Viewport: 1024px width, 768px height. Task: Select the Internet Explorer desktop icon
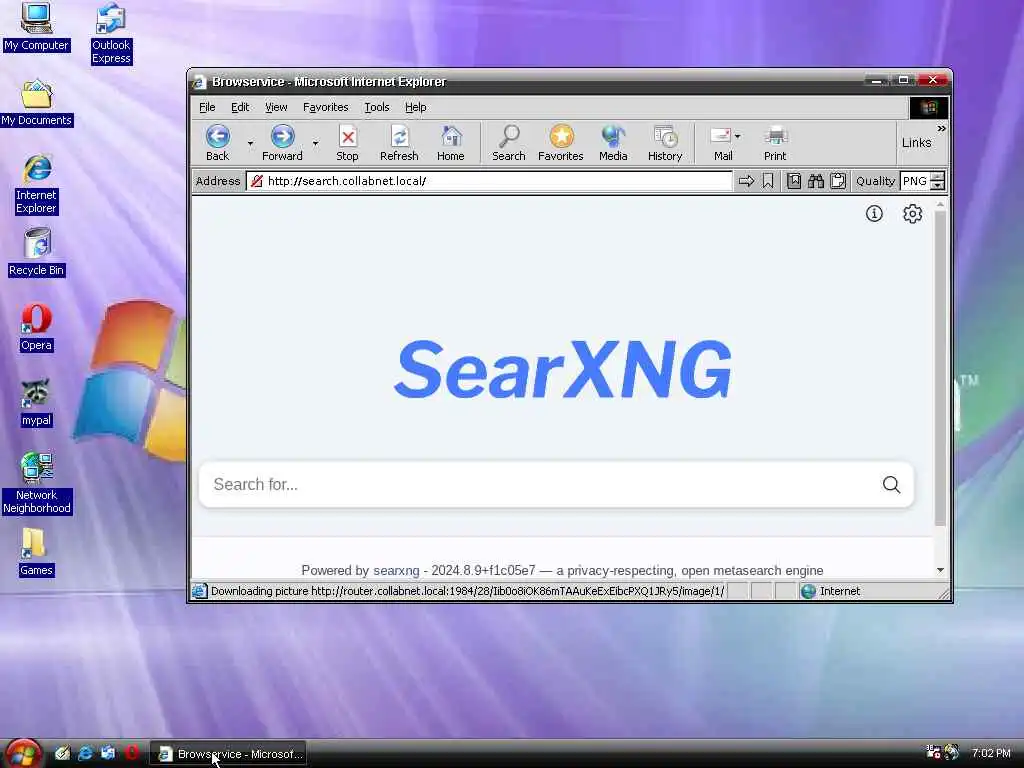(37, 184)
